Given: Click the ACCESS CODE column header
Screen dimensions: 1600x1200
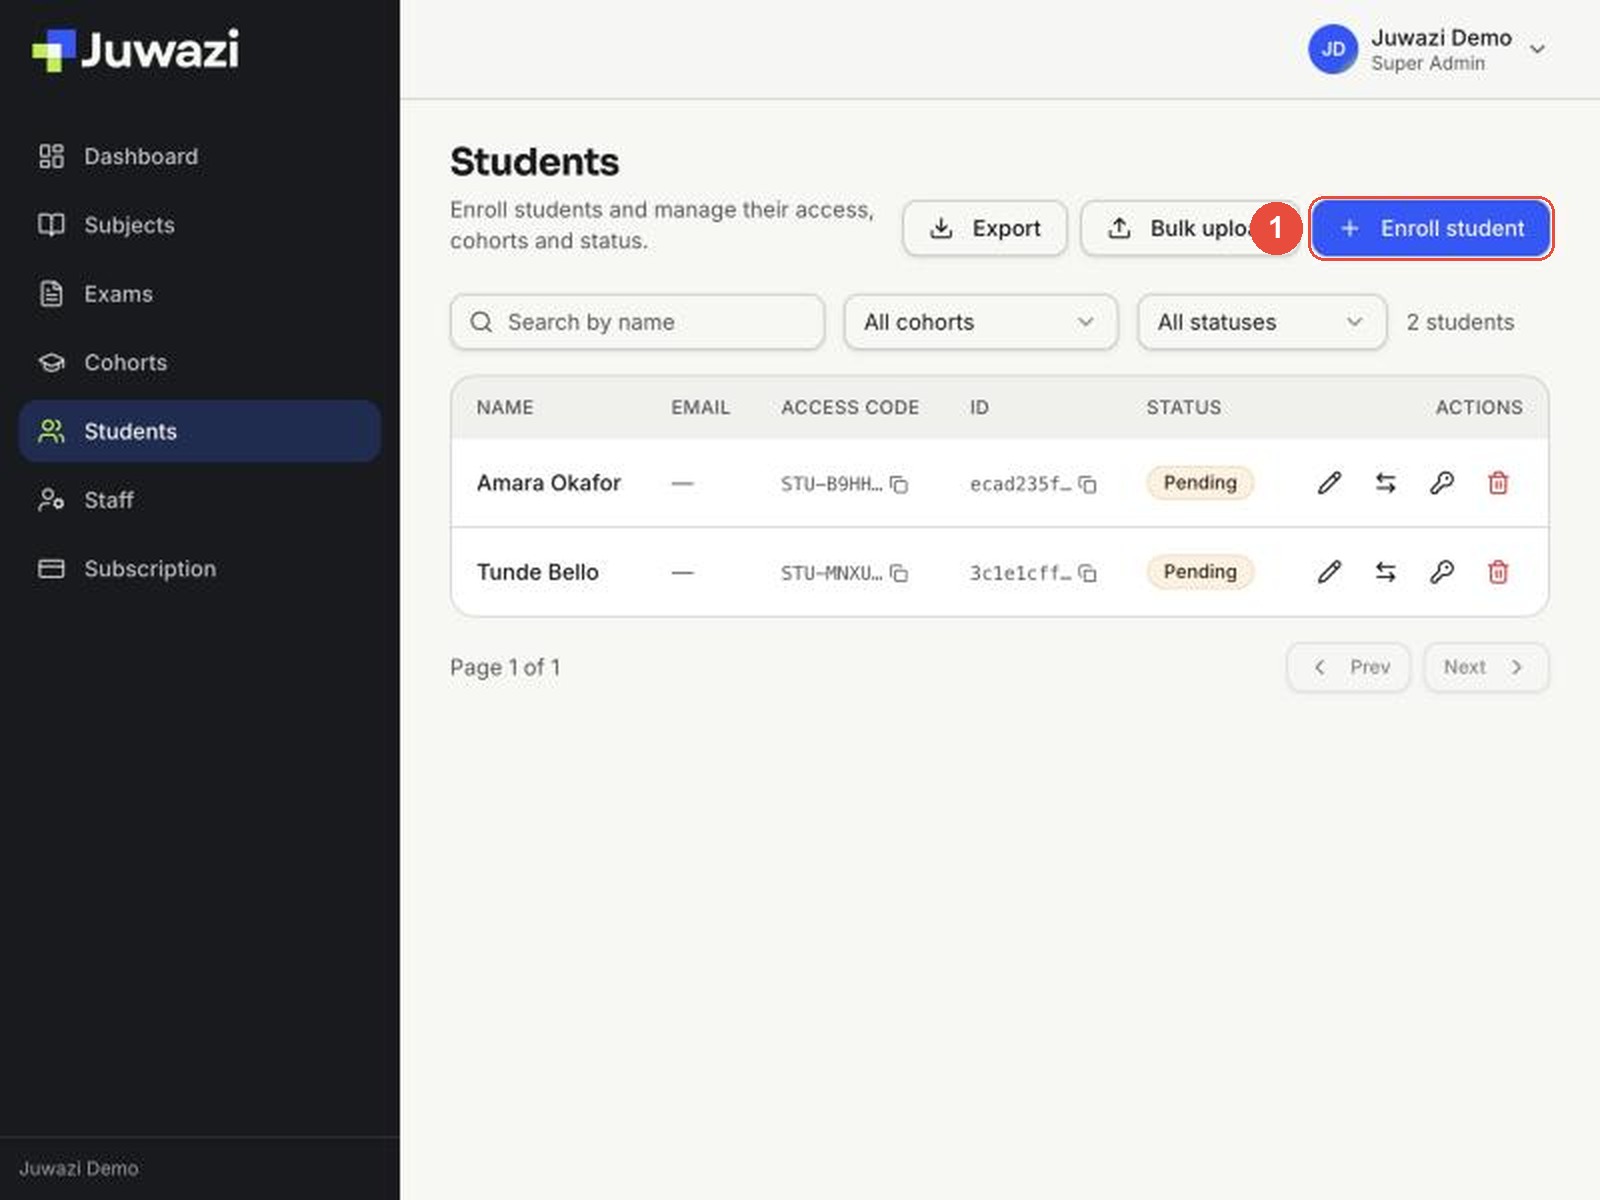Looking at the screenshot, I should (850, 407).
